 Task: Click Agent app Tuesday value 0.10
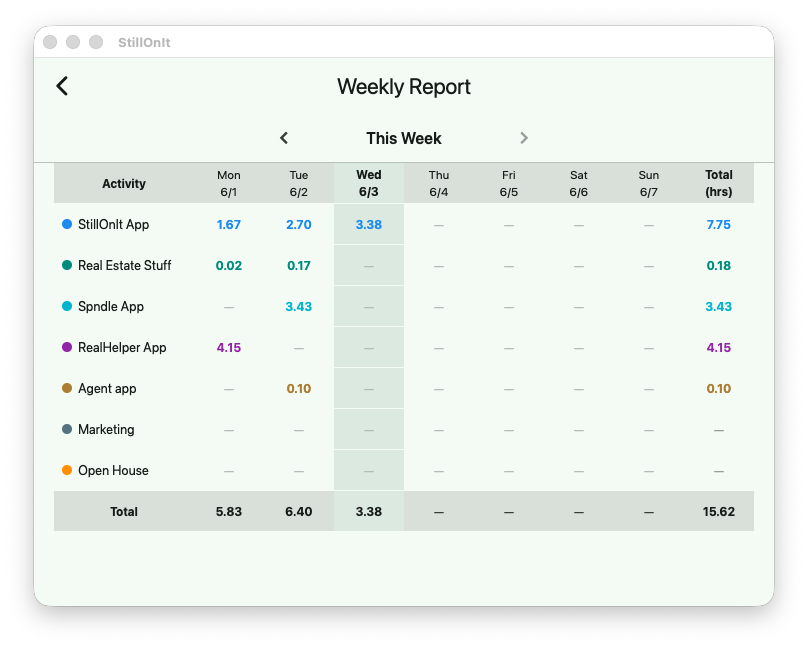299,388
